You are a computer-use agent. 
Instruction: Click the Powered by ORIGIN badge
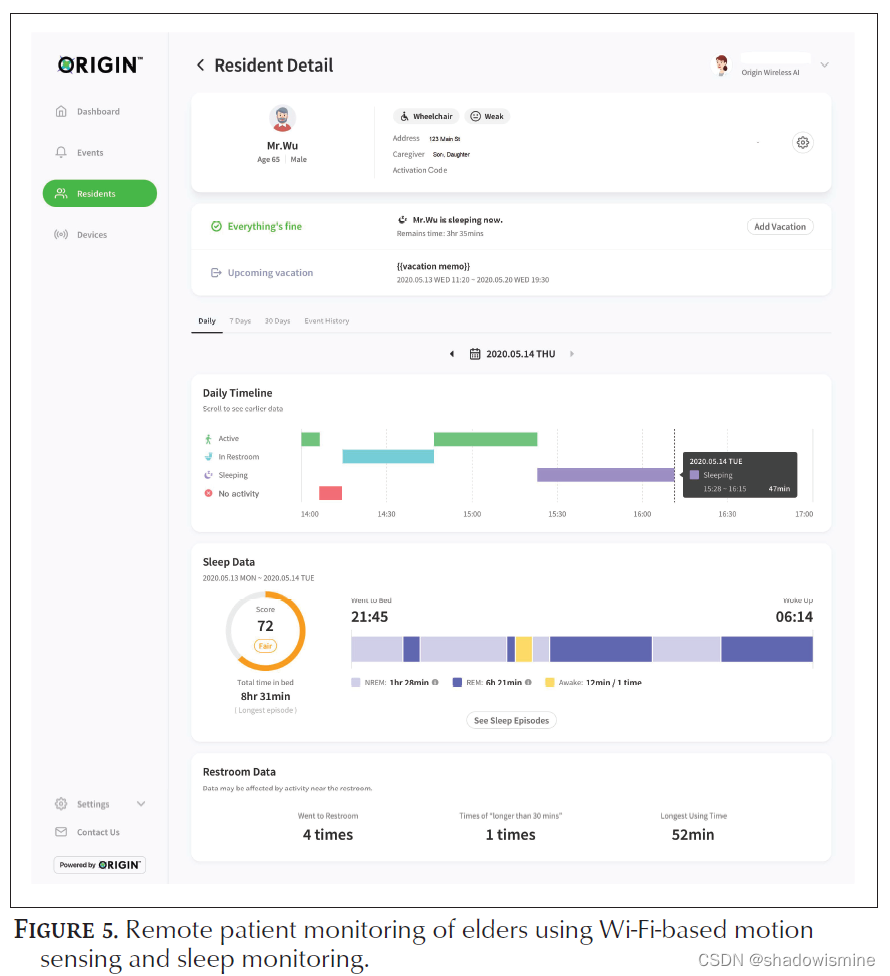(100, 865)
